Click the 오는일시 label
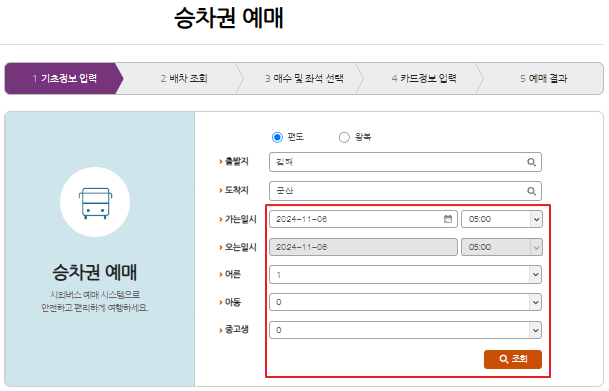This screenshot has height=391, width=609. (240, 247)
